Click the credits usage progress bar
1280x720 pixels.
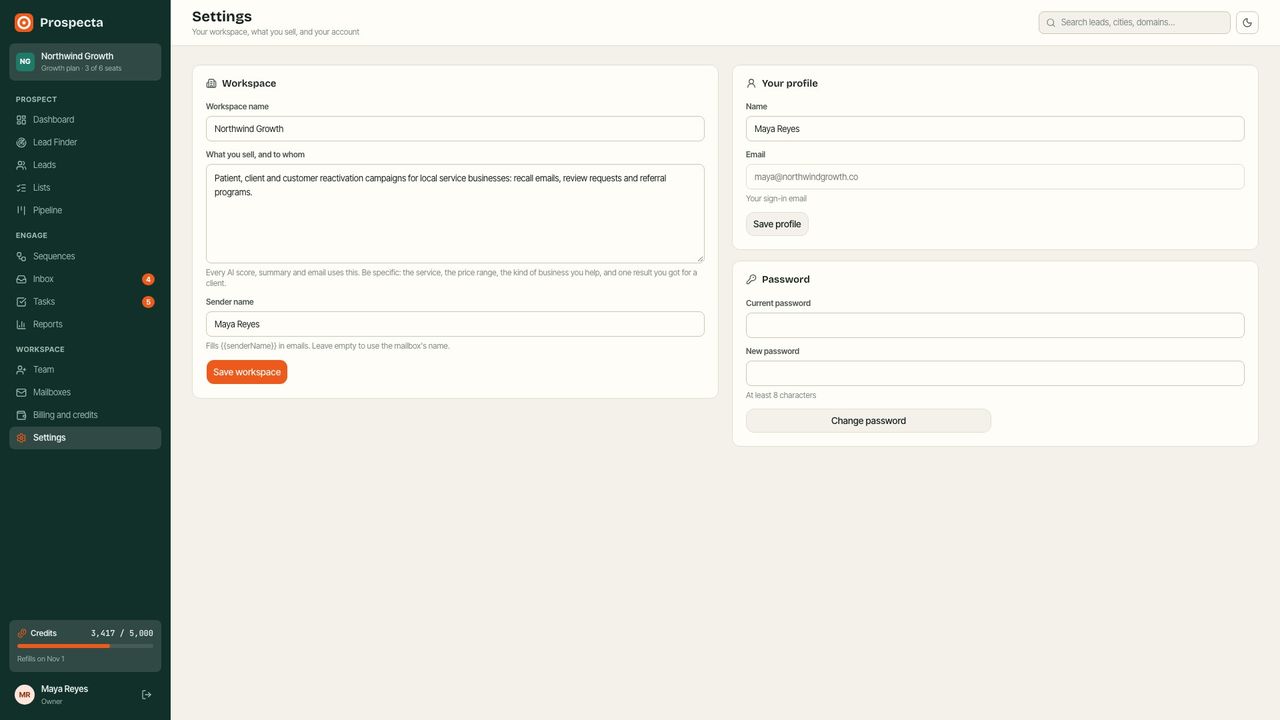pos(85,646)
